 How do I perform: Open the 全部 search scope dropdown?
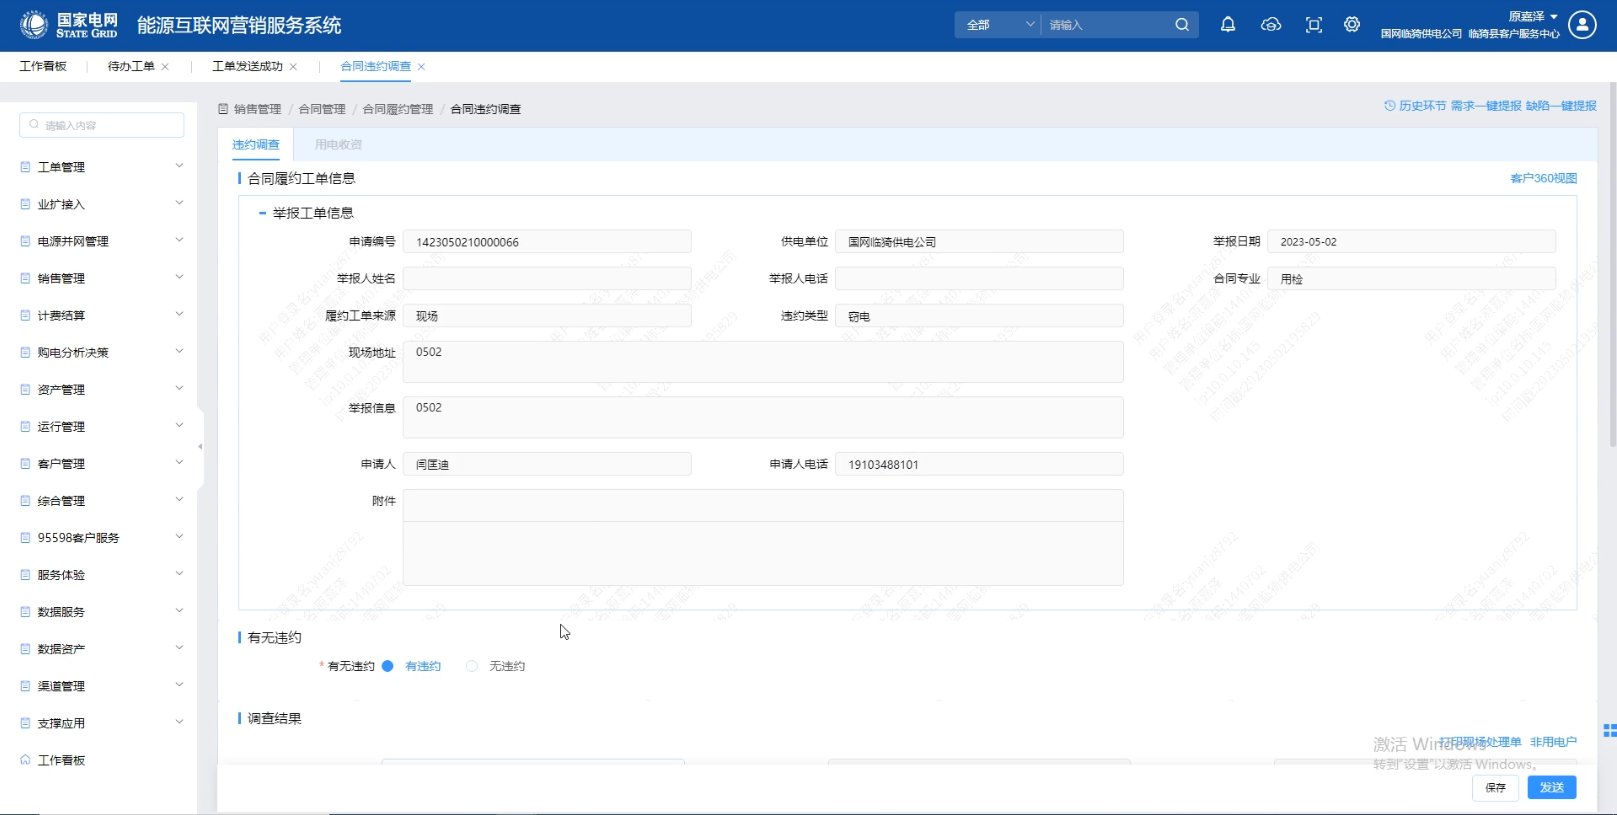tap(999, 25)
